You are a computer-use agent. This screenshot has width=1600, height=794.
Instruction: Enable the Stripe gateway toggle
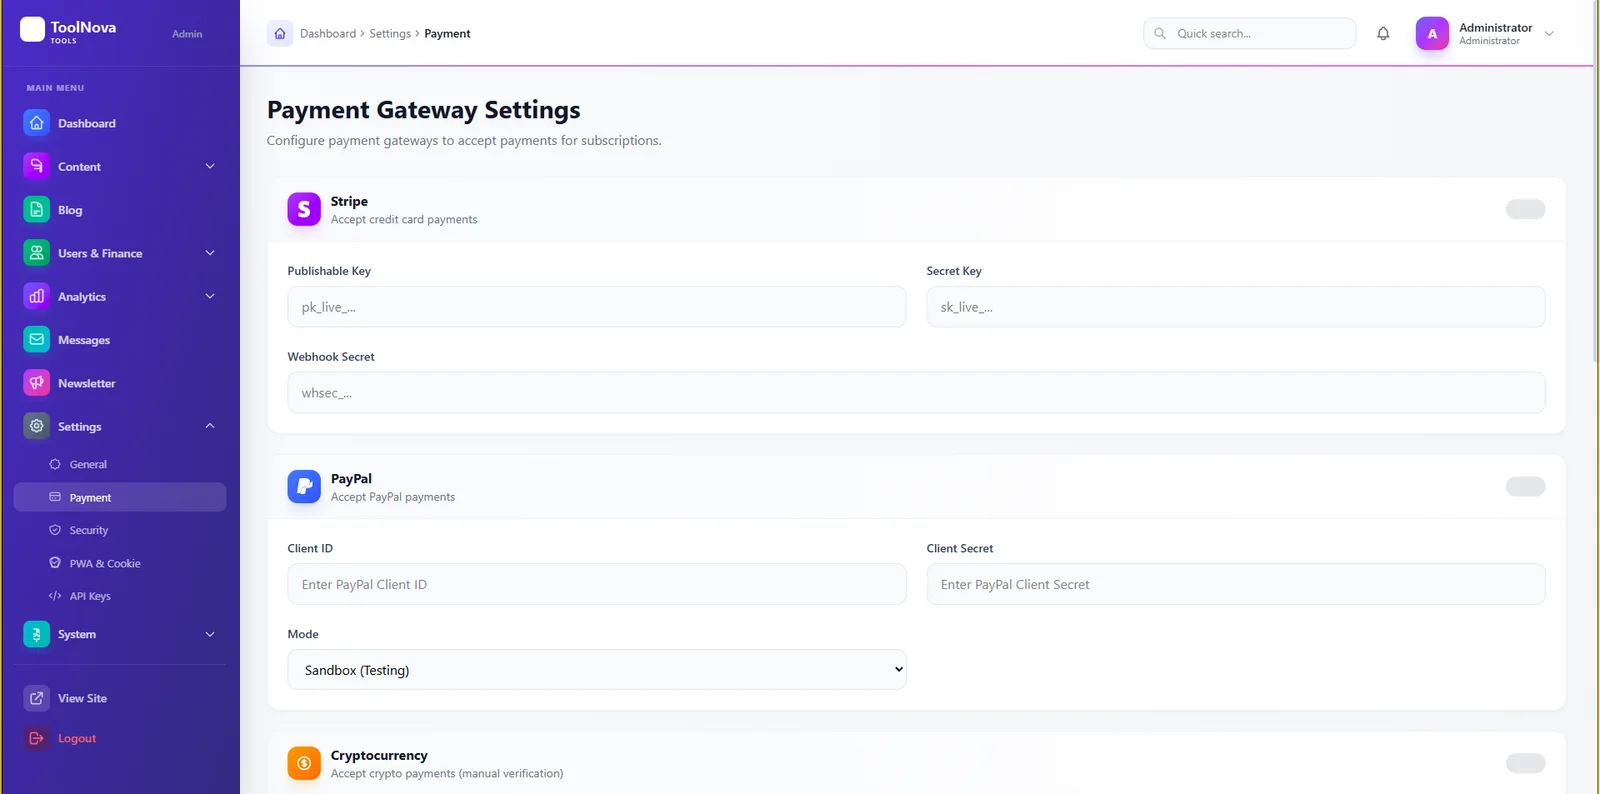[x=1525, y=209]
